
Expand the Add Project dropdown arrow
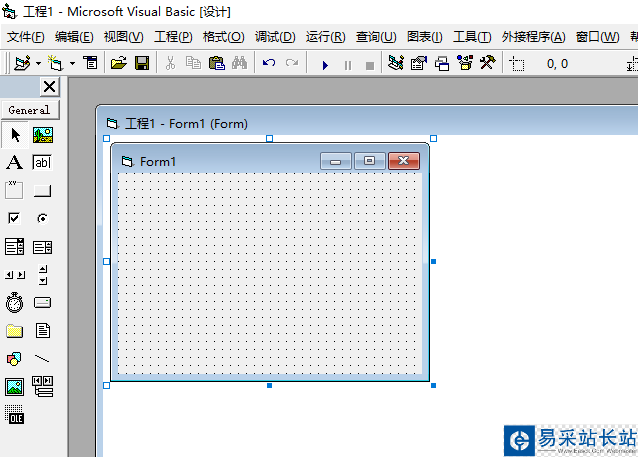[38, 63]
